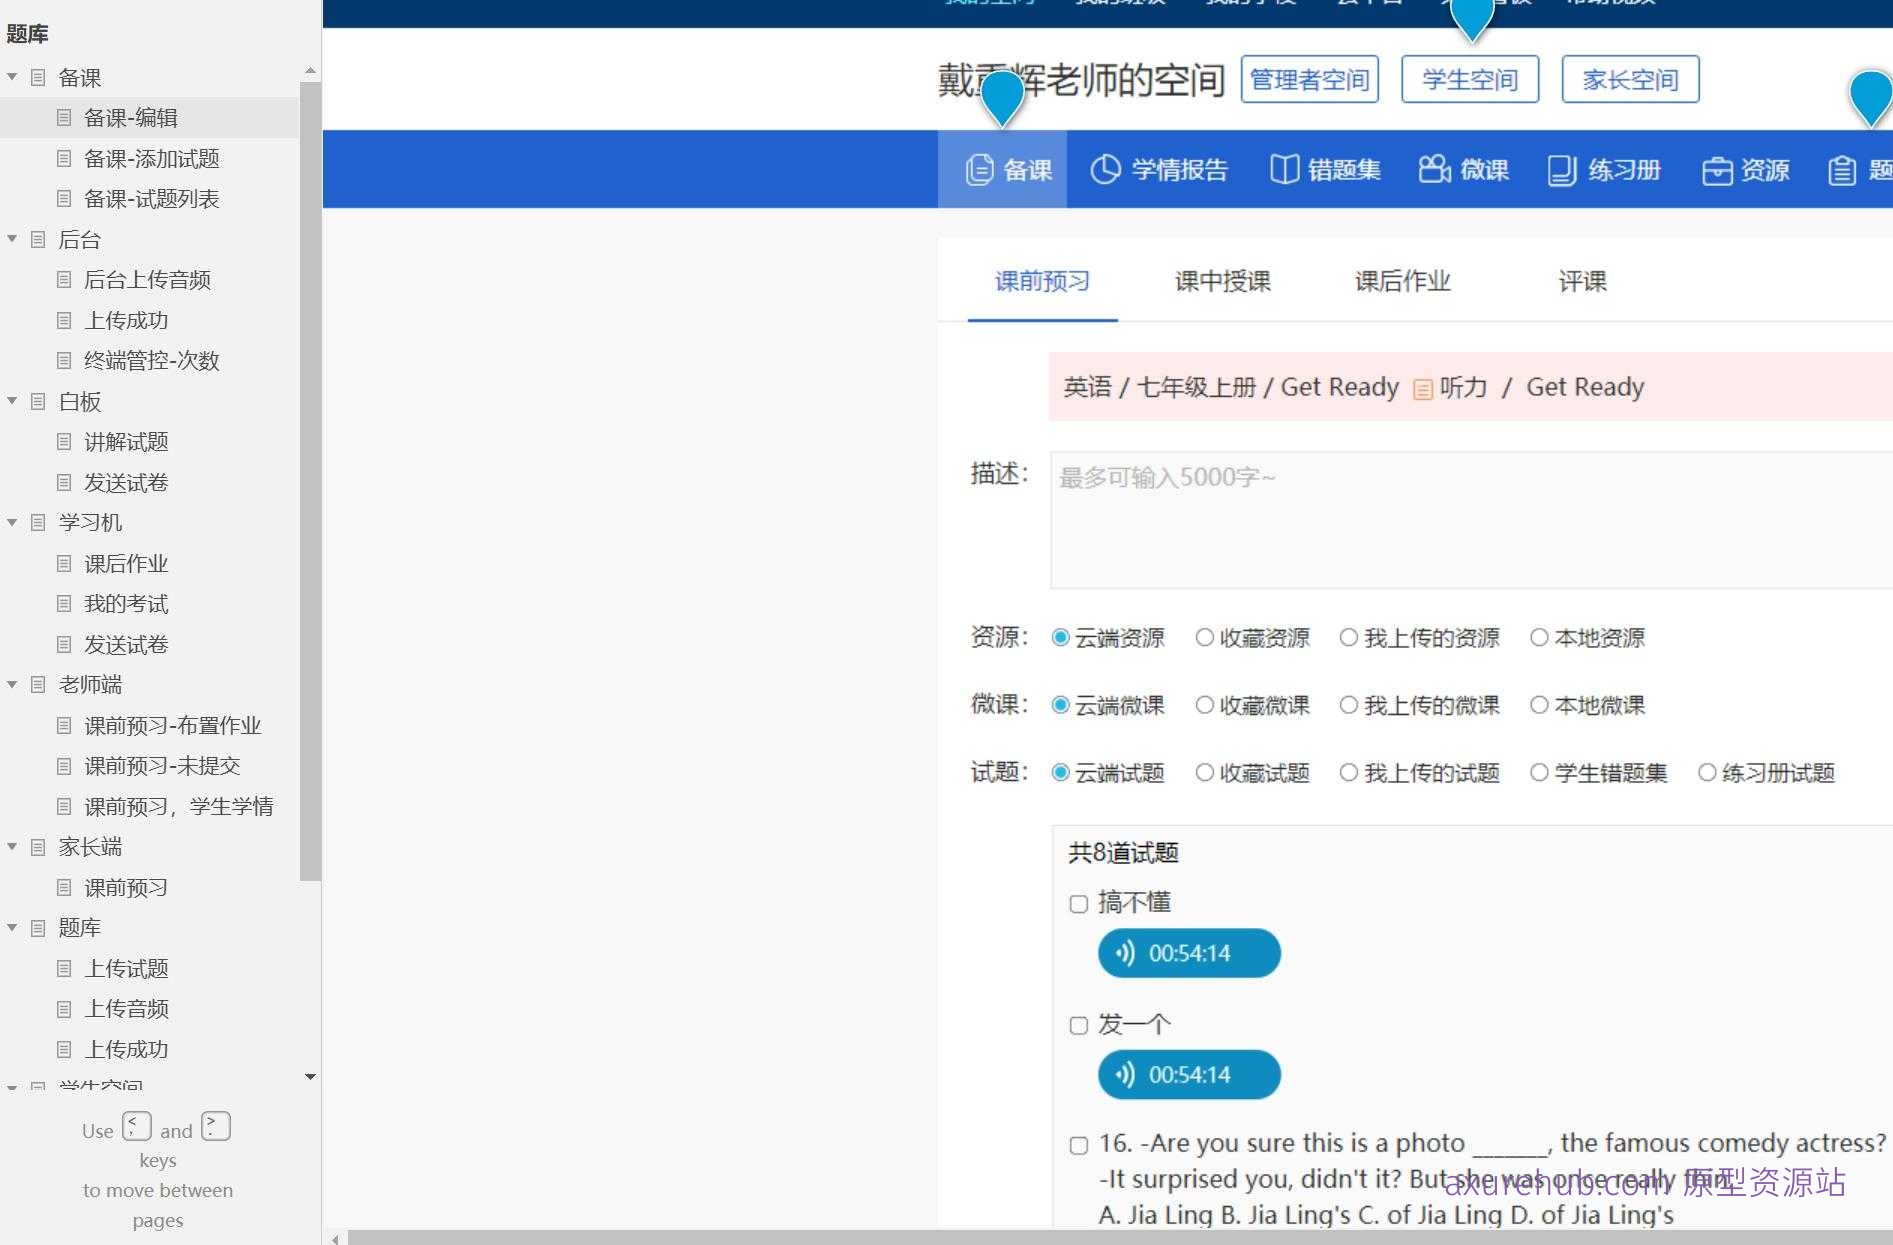The image size is (1893, 1245).
Task: Open the 家长空间 page
Action: coord(1630,79)
